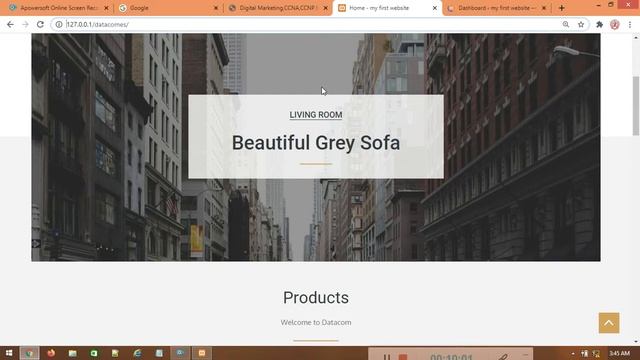Screen dimensions: 640x360
Task: Open a new browser tab
Action: pos(562,8)
